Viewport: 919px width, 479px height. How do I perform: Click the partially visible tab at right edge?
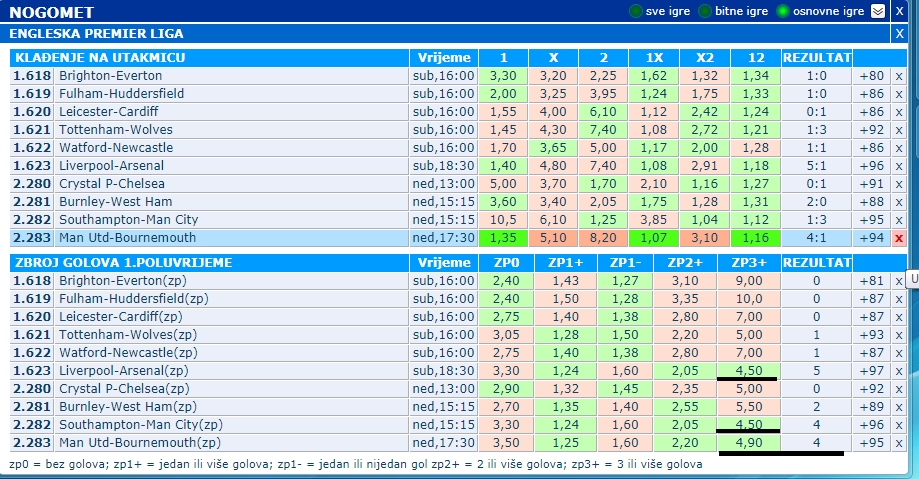(913, 279)
